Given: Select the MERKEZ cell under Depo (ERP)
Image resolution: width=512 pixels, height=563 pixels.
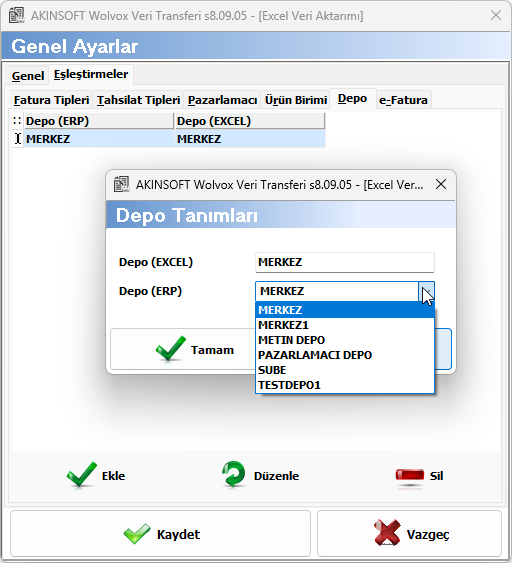Looking at the screenshot, I should tap(99, 139).
